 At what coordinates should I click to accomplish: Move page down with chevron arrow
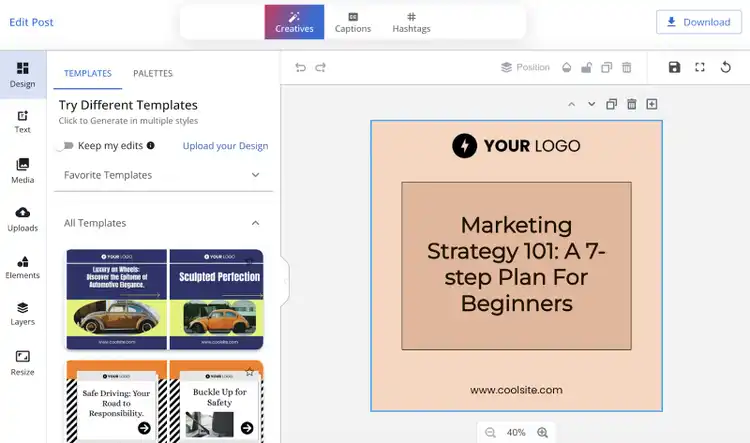[592, 104]
